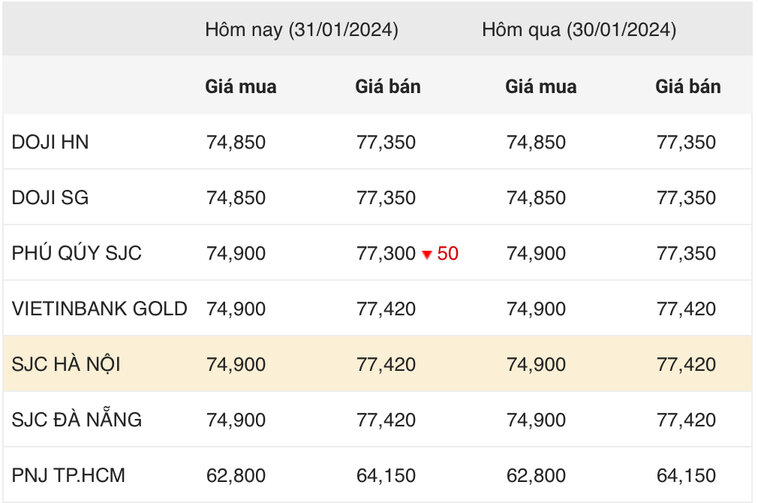Select the "Hôm qua (30/01/2024)" column header
This screenshot has height=503, width=758.
pos(578,30)
